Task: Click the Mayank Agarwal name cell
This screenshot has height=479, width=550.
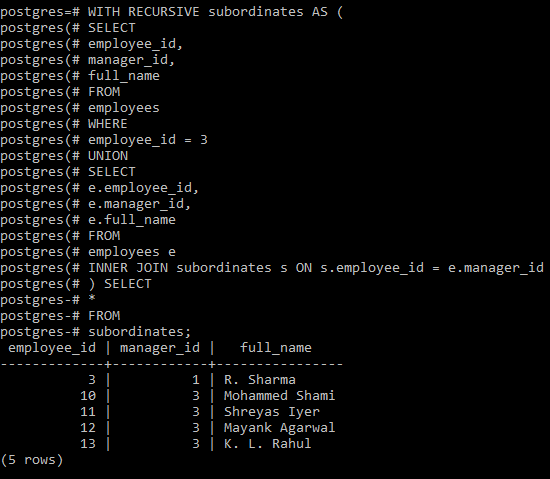Action: tap(280, 428)
